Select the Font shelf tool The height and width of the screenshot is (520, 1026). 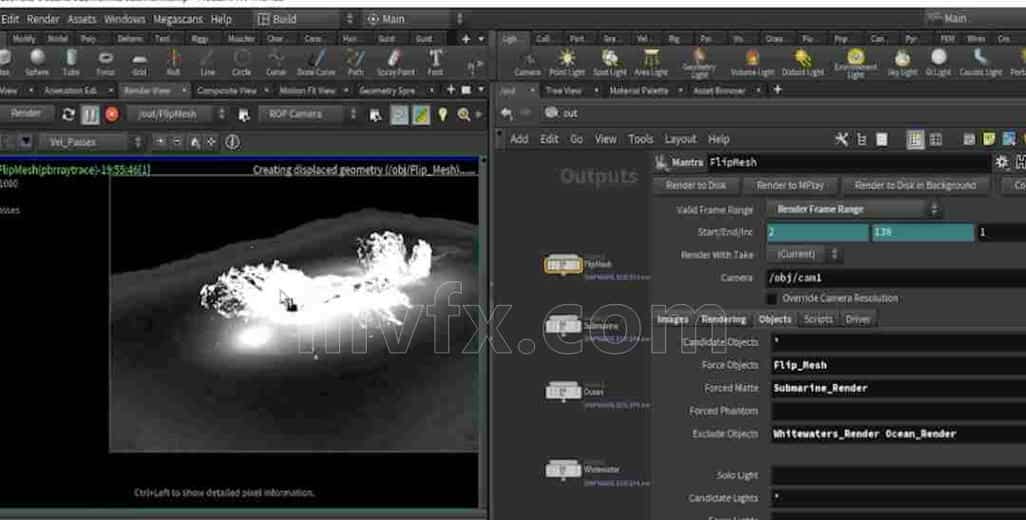pos(435,61)
